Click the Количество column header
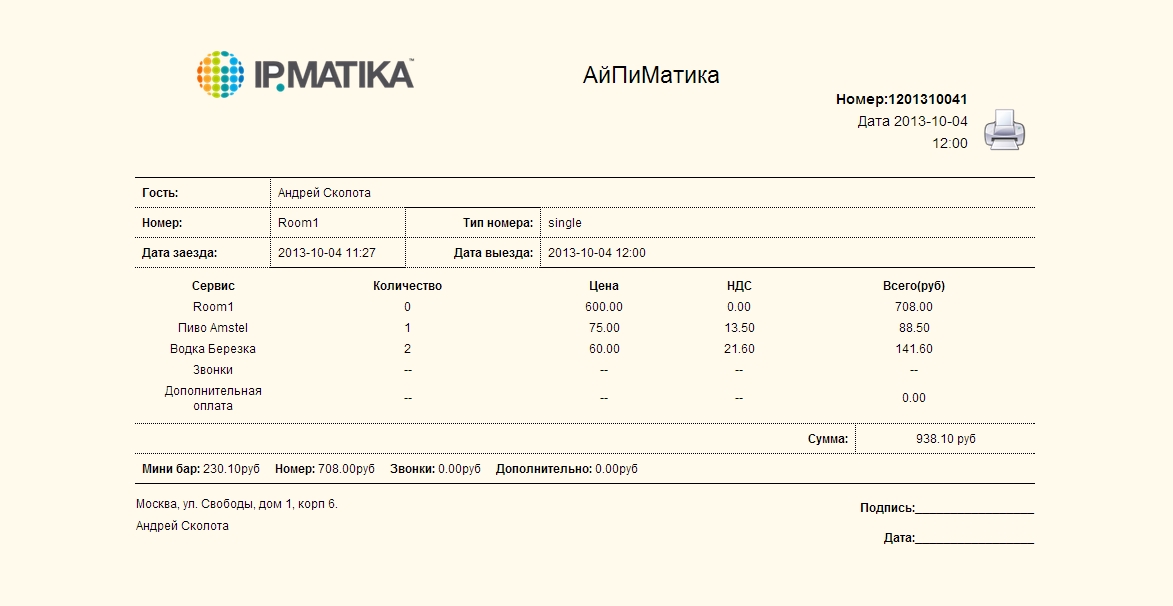The width and height of the screenshot is (1173, 606). coord(407,286)
